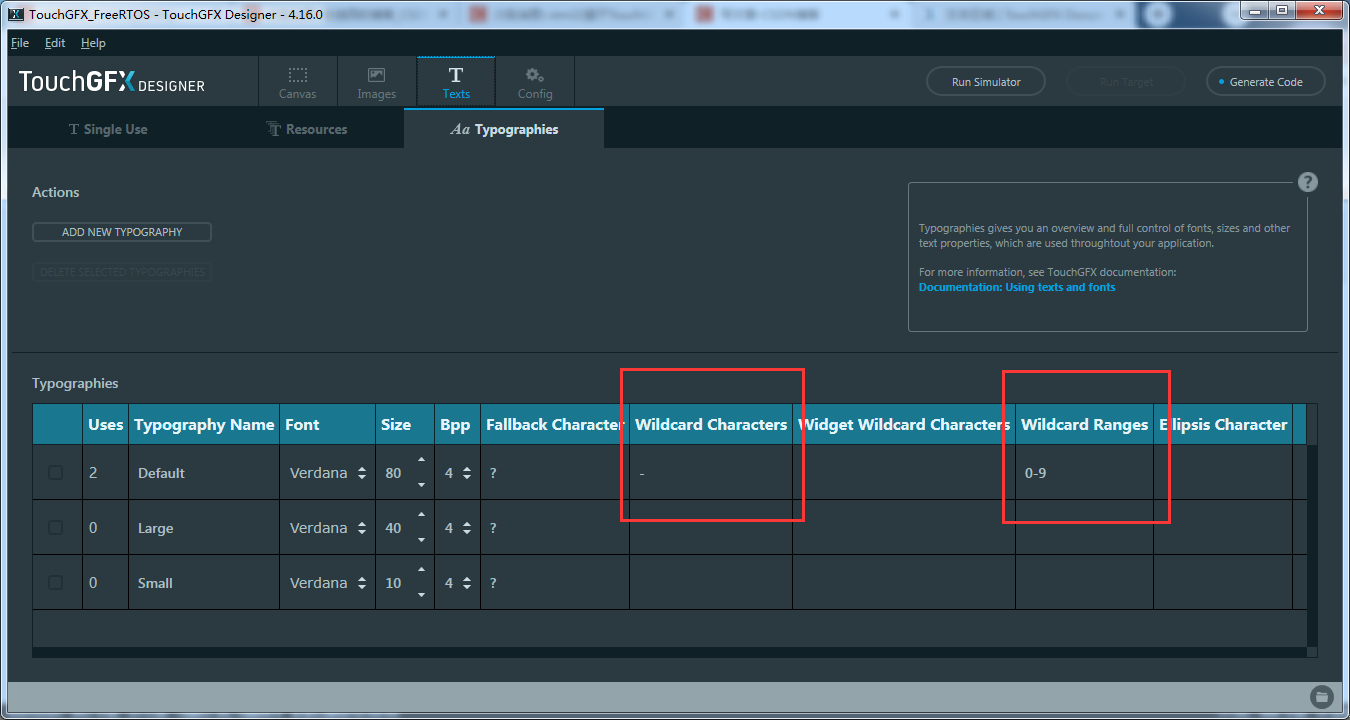
Task: Select the Typographies tab
Action: click(x=504, y=129)
